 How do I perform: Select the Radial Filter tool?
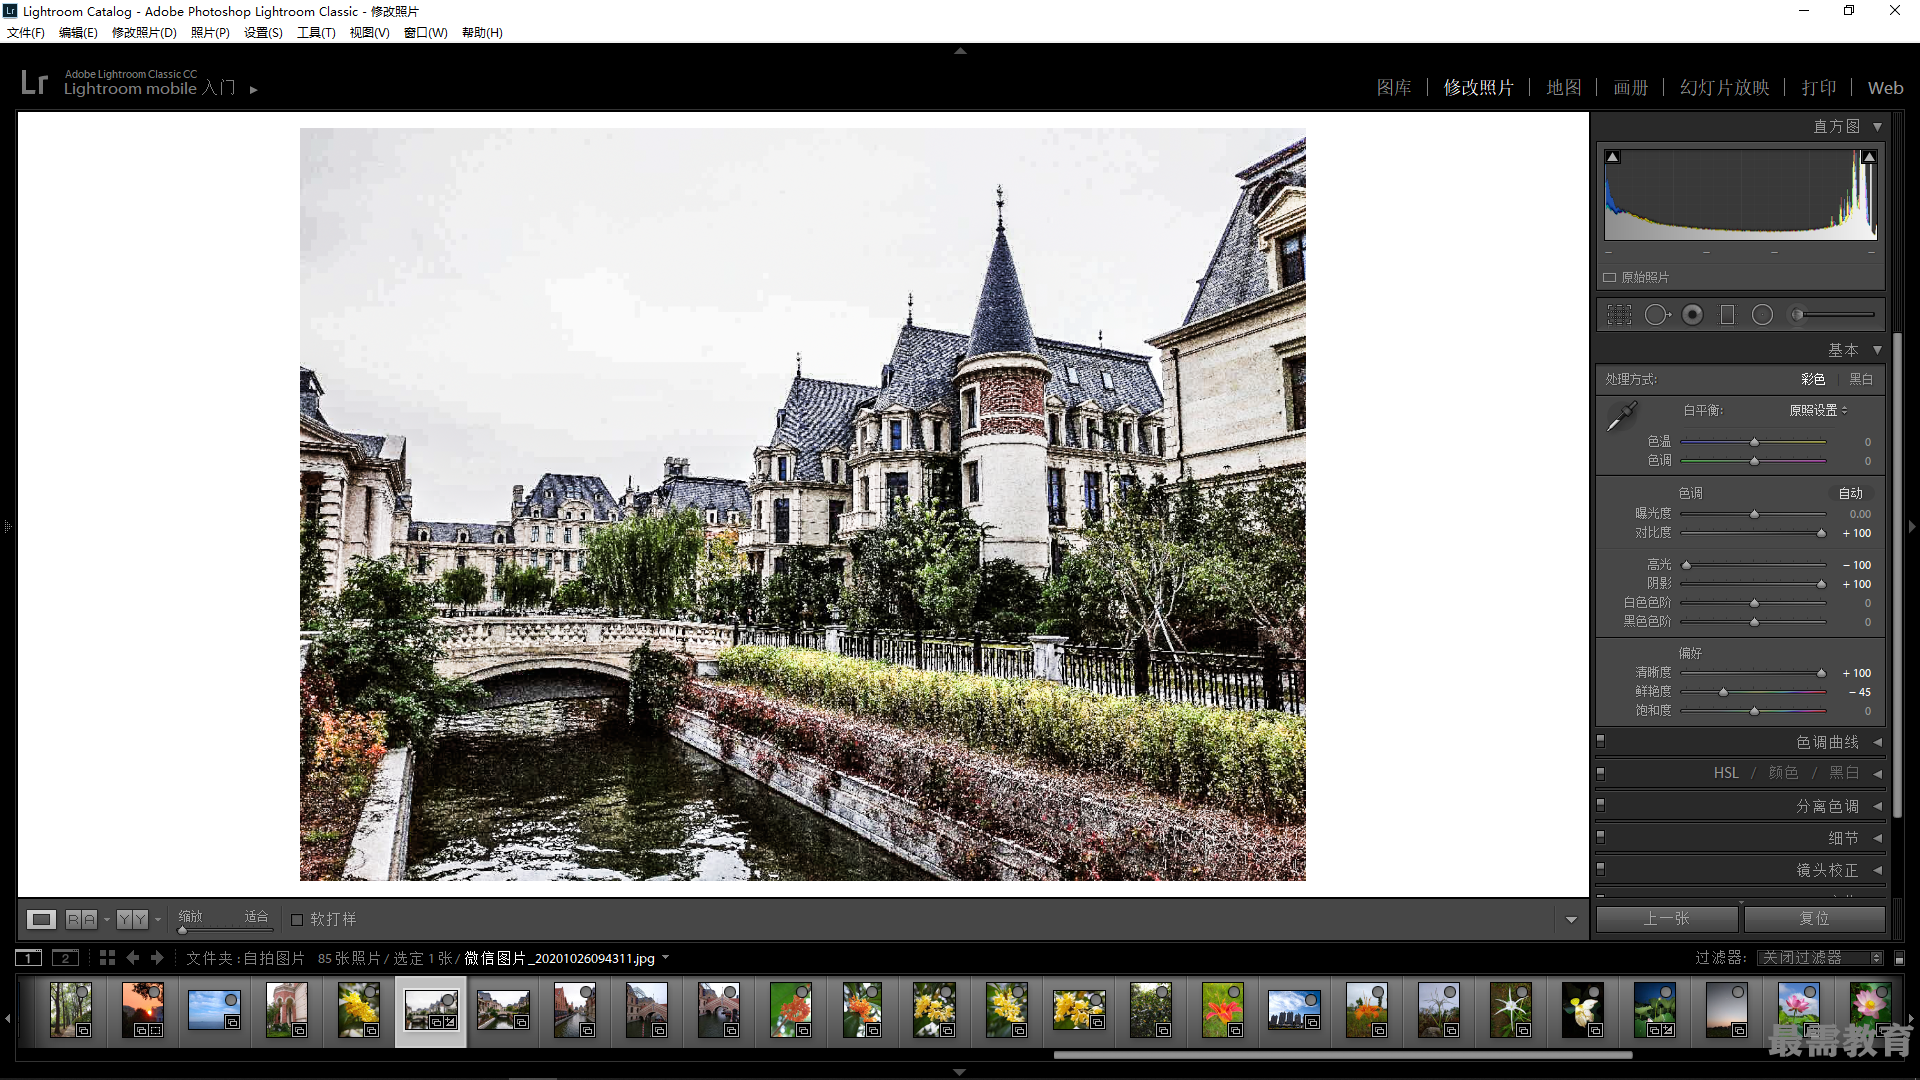[x=1762, y=315]
